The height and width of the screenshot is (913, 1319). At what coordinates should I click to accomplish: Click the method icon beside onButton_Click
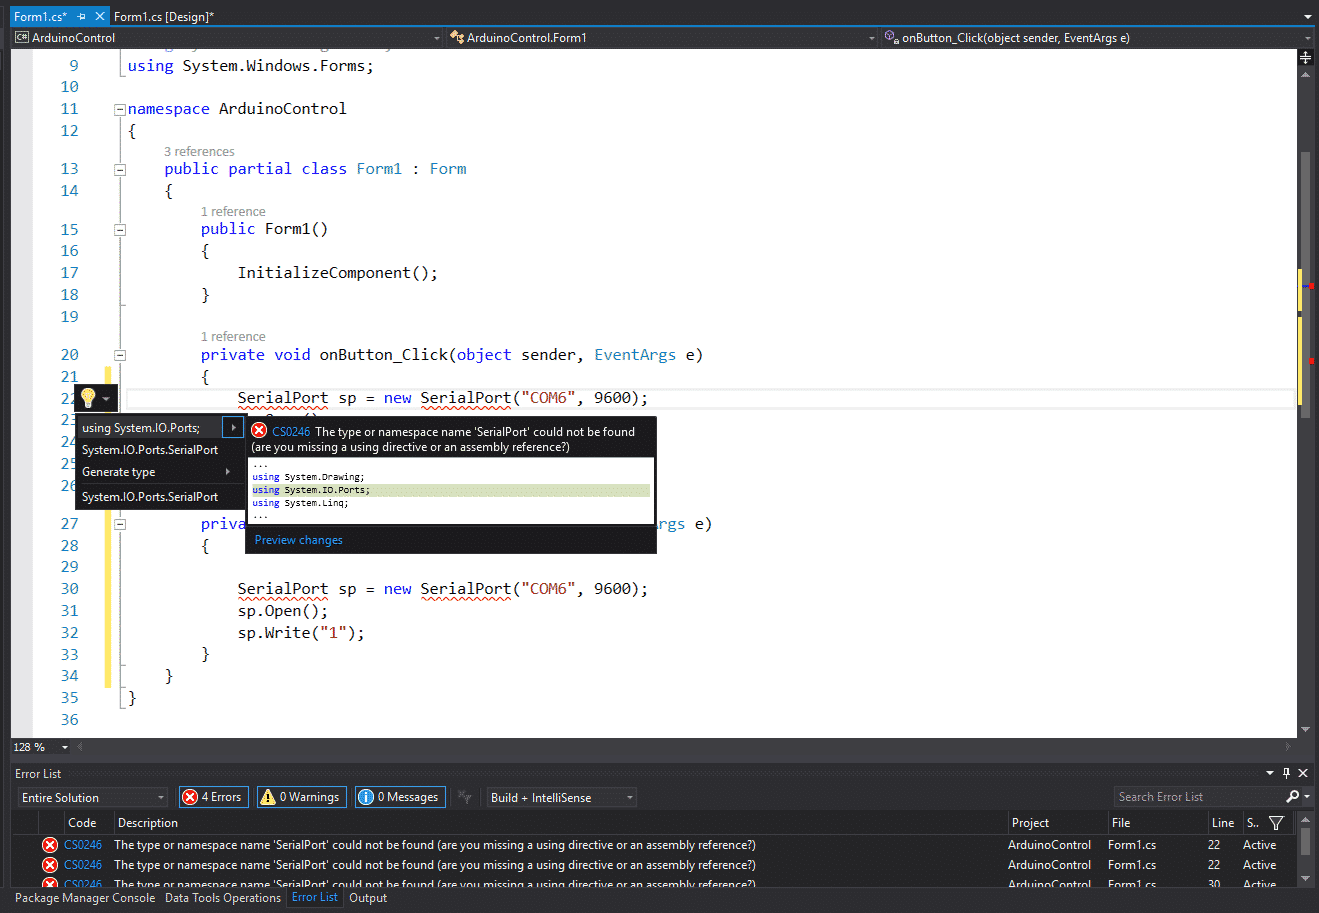click(x=891, y=37)
